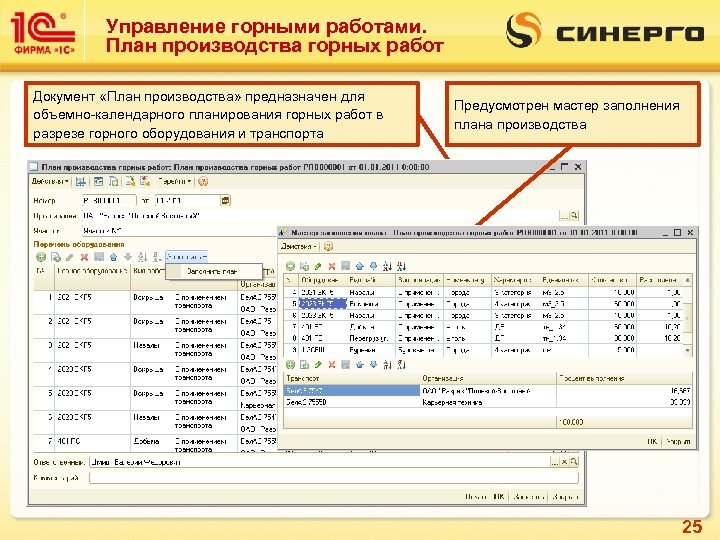Open the Перейти dropdown in plan document toolbar
Screen dimensions: 720x540
[x=174, y=181]
